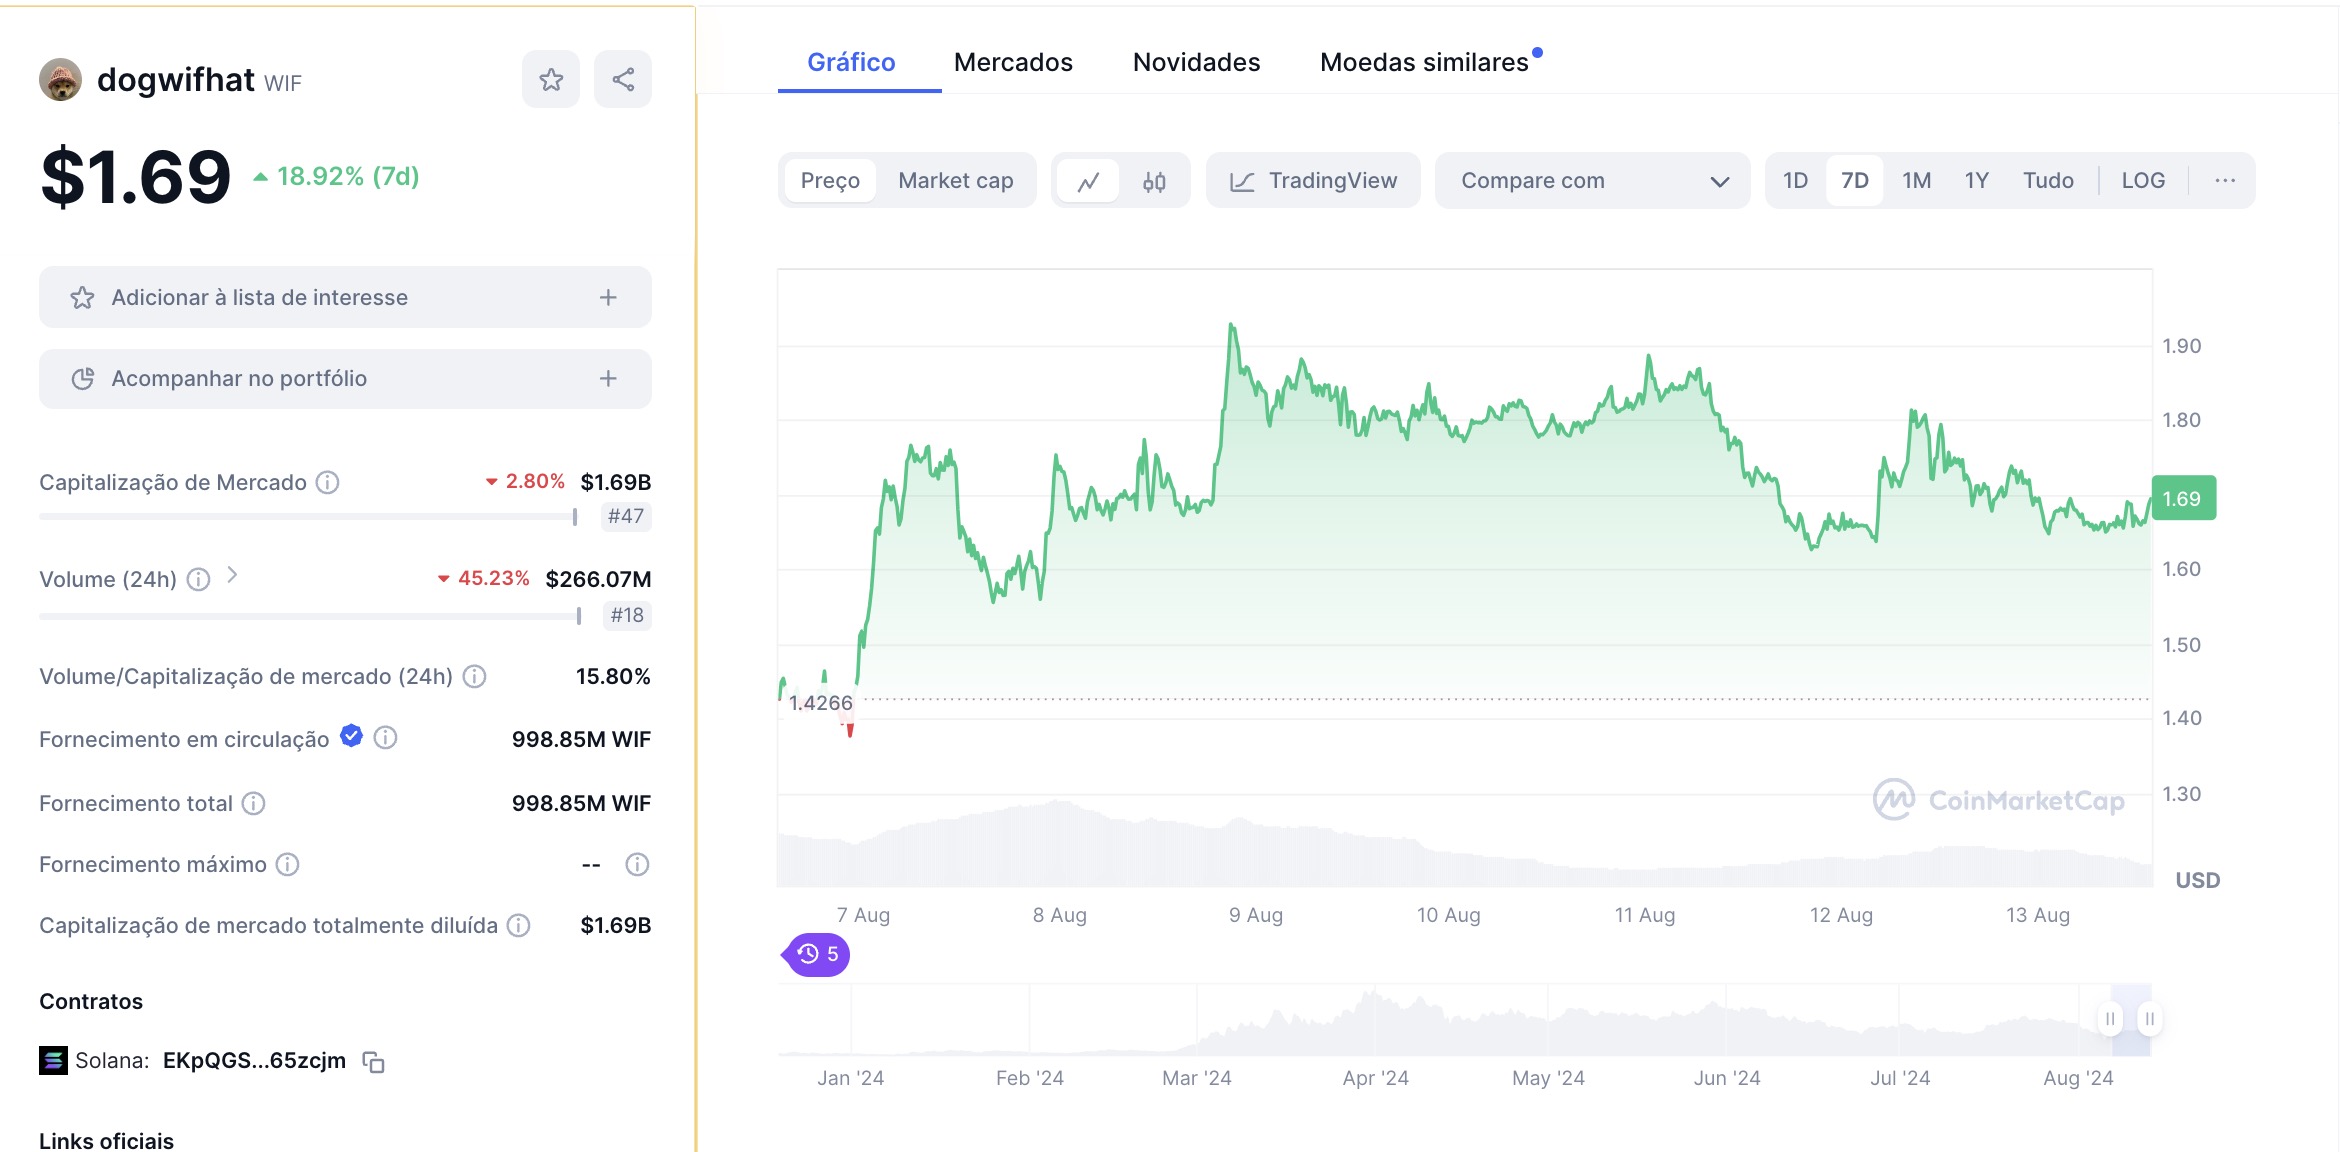2340x1152 pixels.
Task: Open the purple history events badge showing 5
Action: pyautogui.click(x=818, y=954)
